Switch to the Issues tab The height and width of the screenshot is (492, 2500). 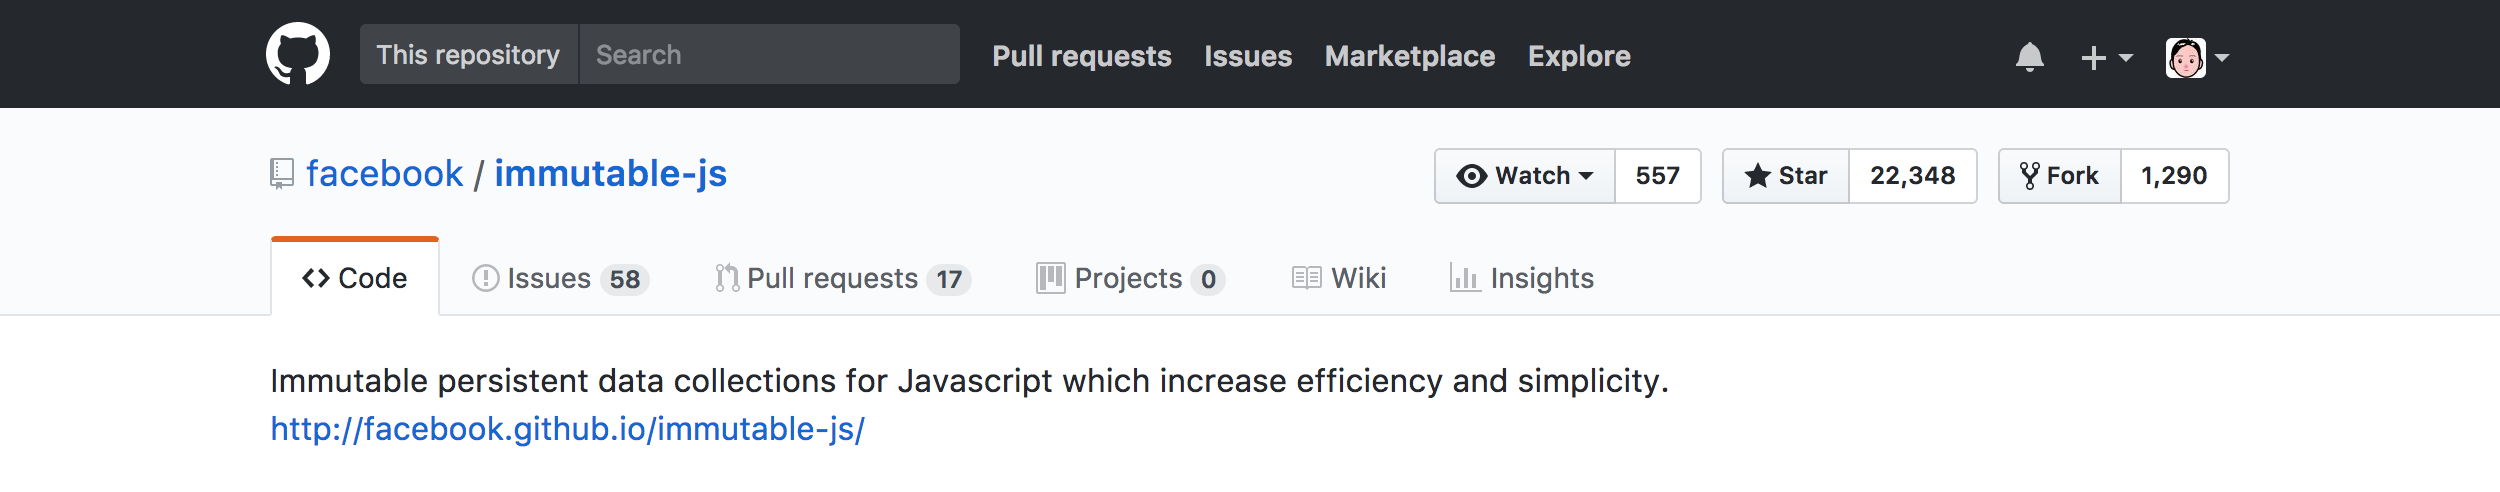(560, 278)
